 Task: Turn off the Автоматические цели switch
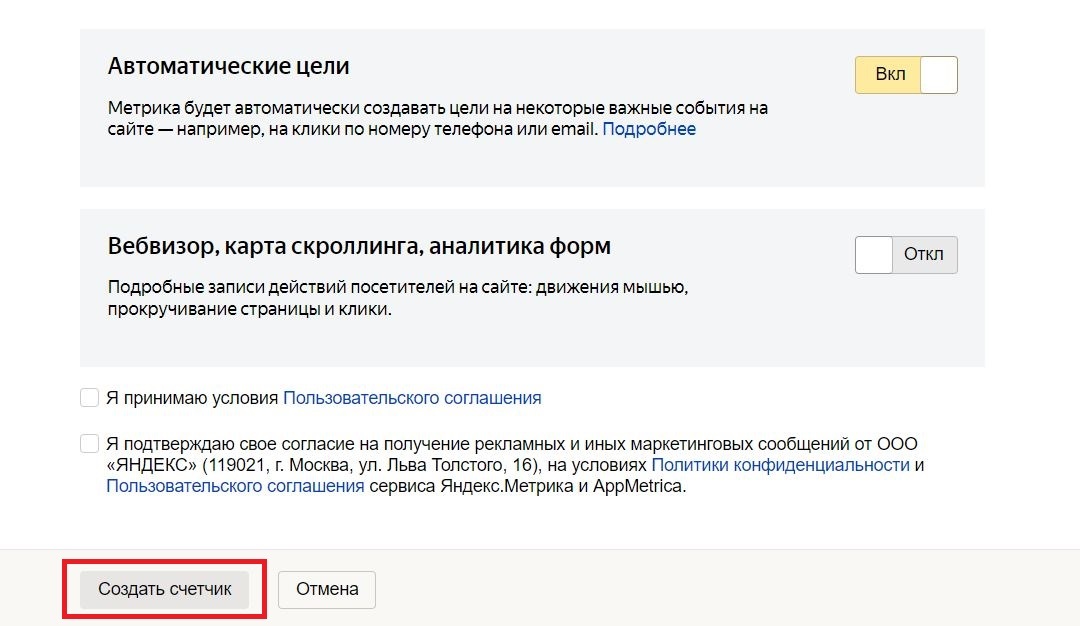tap(906, 75)
